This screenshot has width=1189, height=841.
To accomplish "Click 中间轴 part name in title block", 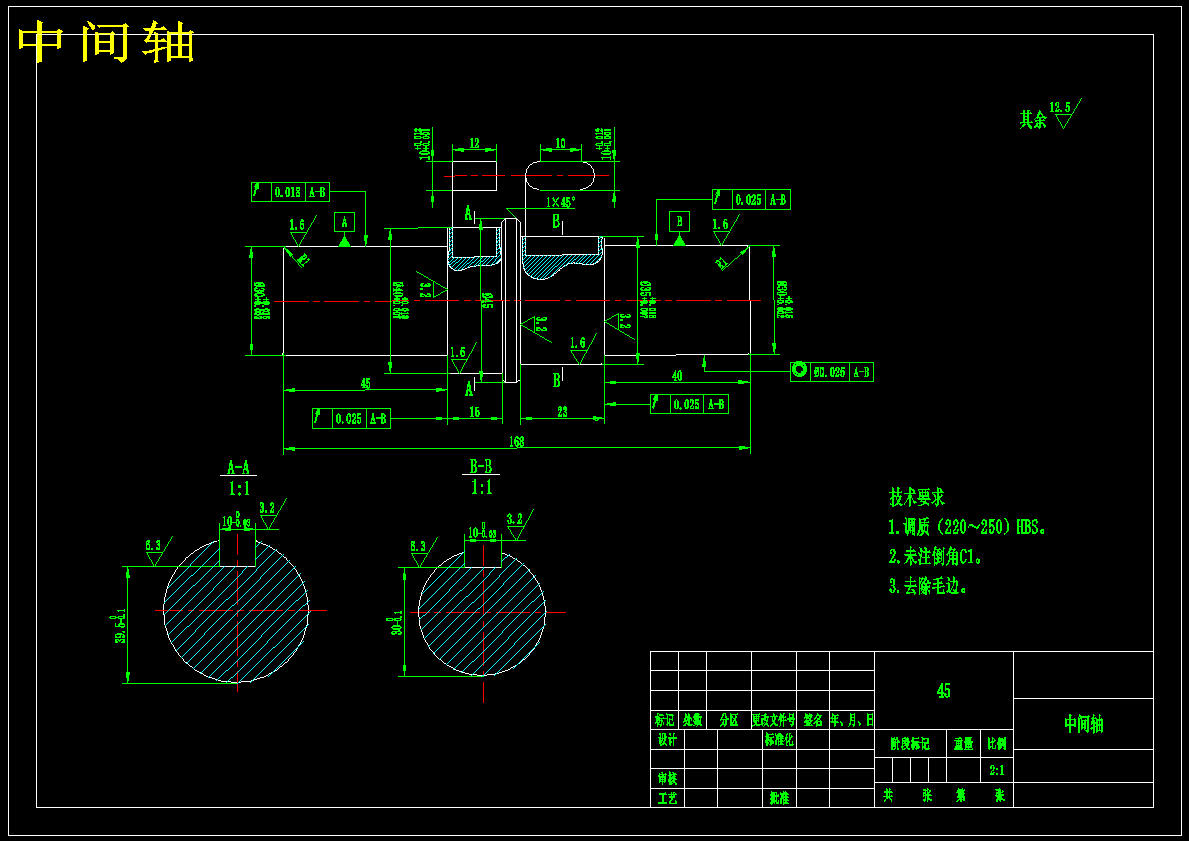I will tap(1084, 723).
